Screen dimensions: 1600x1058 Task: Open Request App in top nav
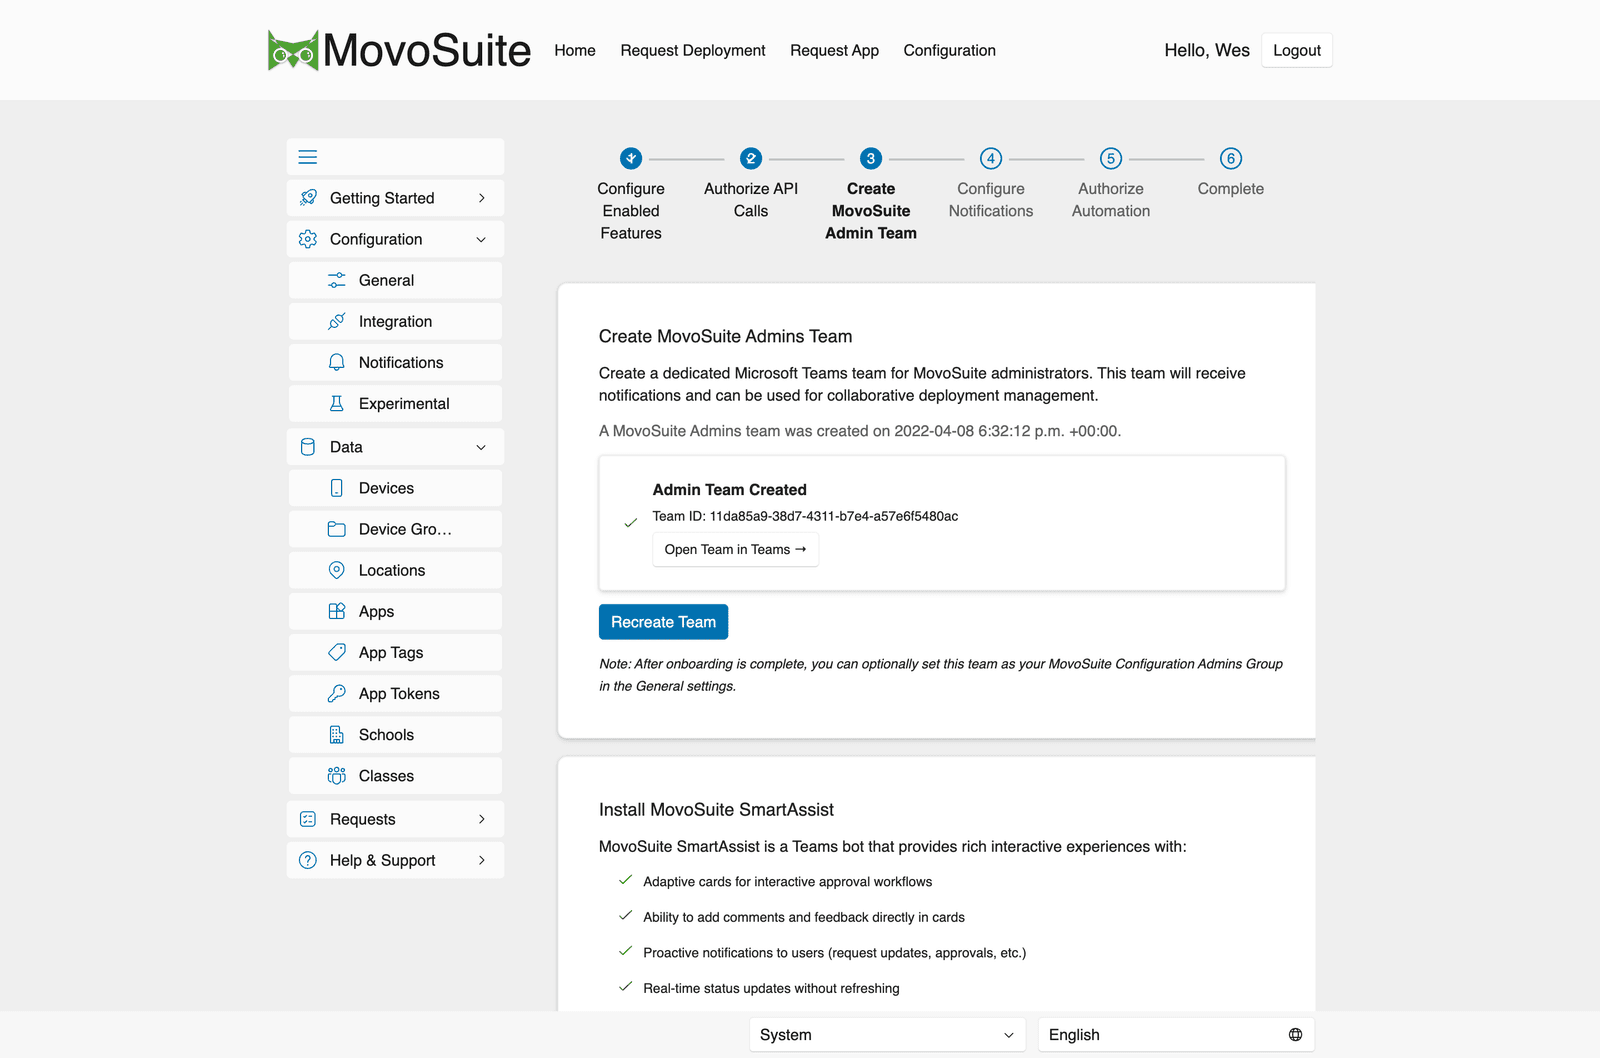(834, 50)
